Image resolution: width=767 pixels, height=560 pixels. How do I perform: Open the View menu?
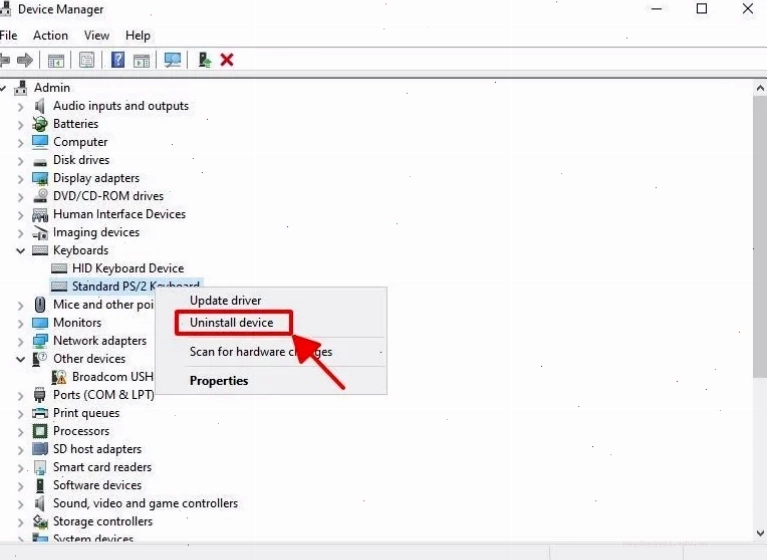(x=96, y=35)
